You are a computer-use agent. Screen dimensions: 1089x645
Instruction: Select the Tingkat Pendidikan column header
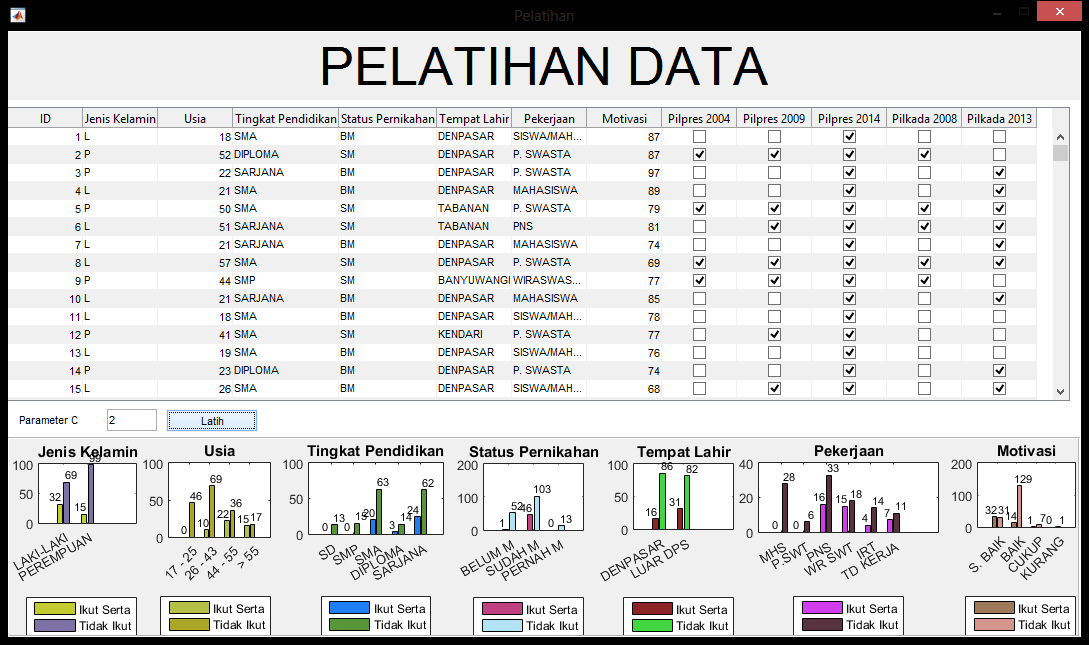click(x=286, y=119)
